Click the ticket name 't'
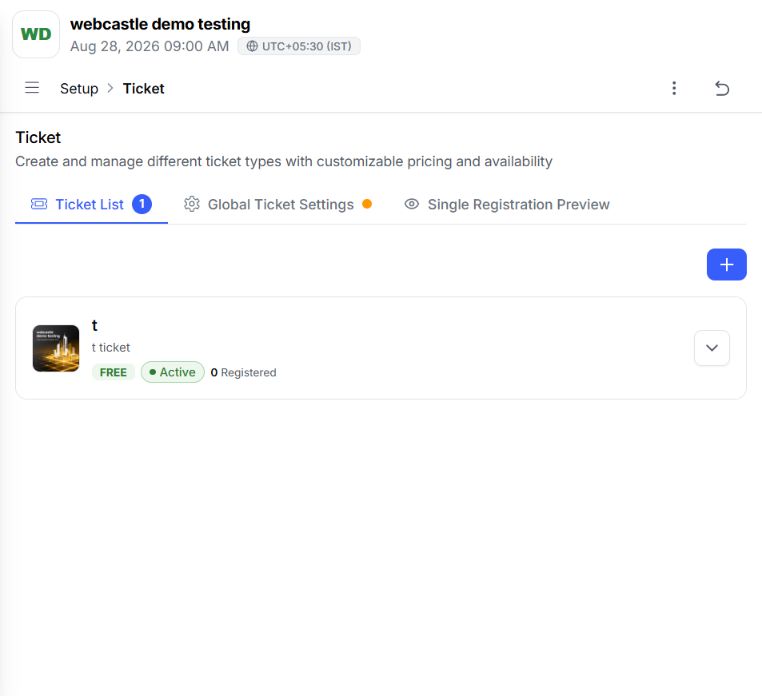The image size is (762, 696). coord(95,325)
